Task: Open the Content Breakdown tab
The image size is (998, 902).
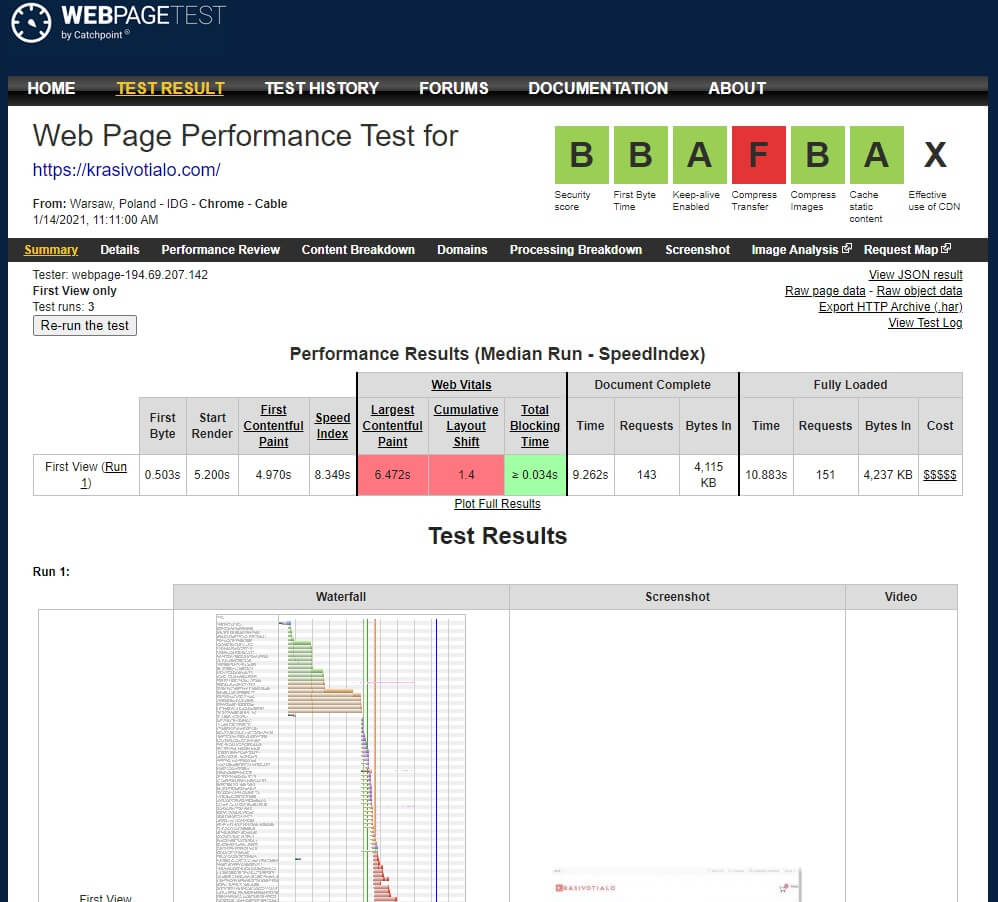Action: (358, 250)
